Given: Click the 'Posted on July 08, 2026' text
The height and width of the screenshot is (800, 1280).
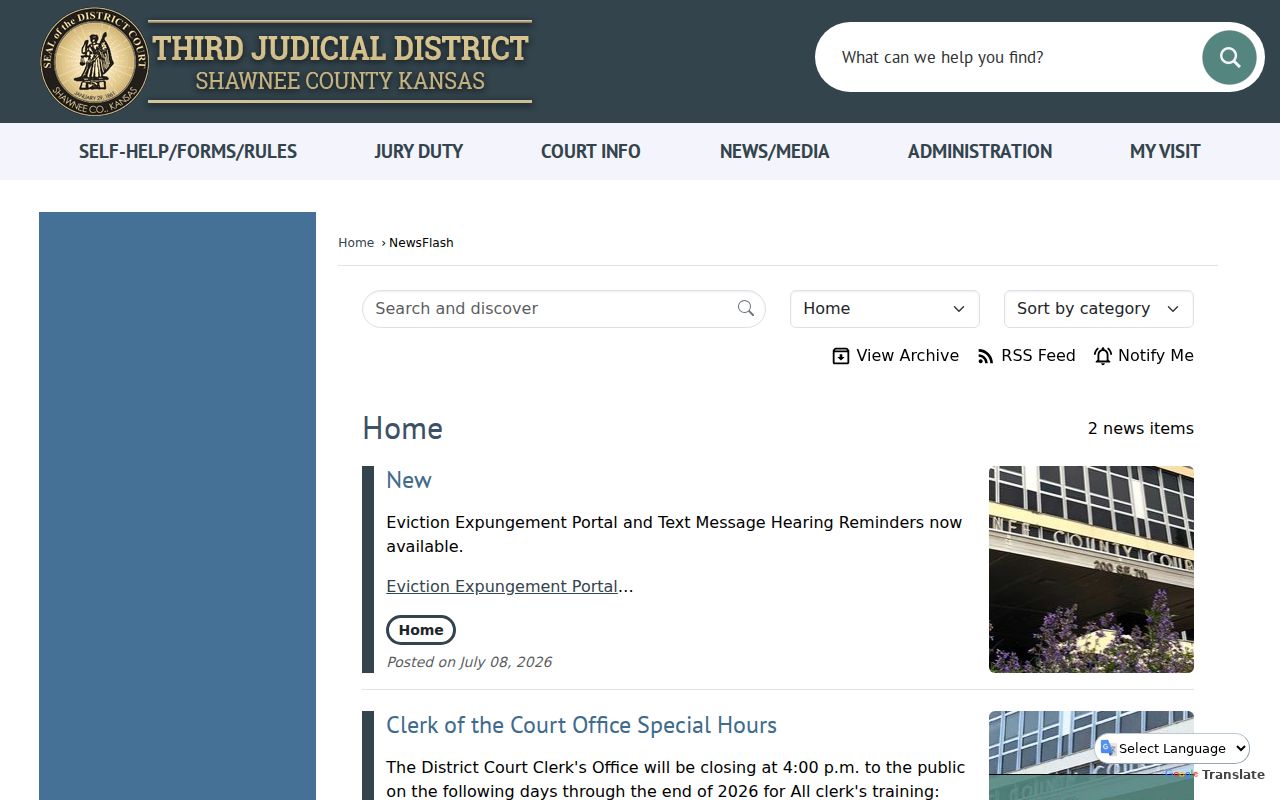Looking at the screenshot, I should 469,662.
